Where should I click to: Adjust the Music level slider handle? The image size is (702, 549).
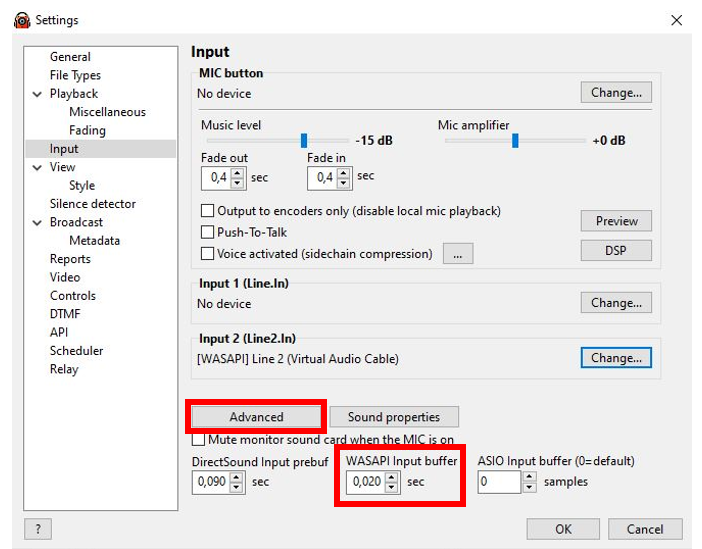tap(304, 141)
